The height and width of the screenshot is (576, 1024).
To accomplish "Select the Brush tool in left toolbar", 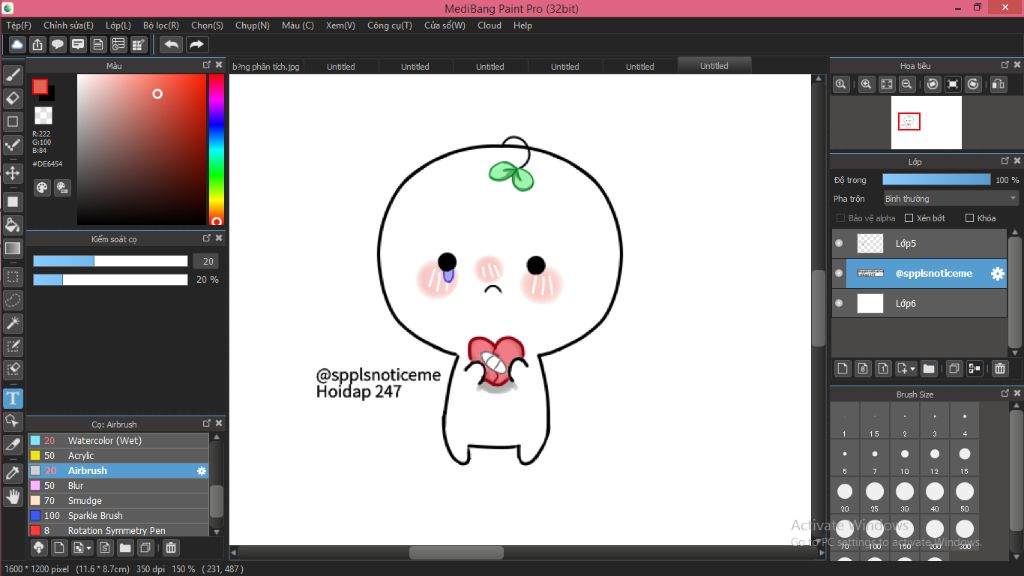I will (12, 75).
